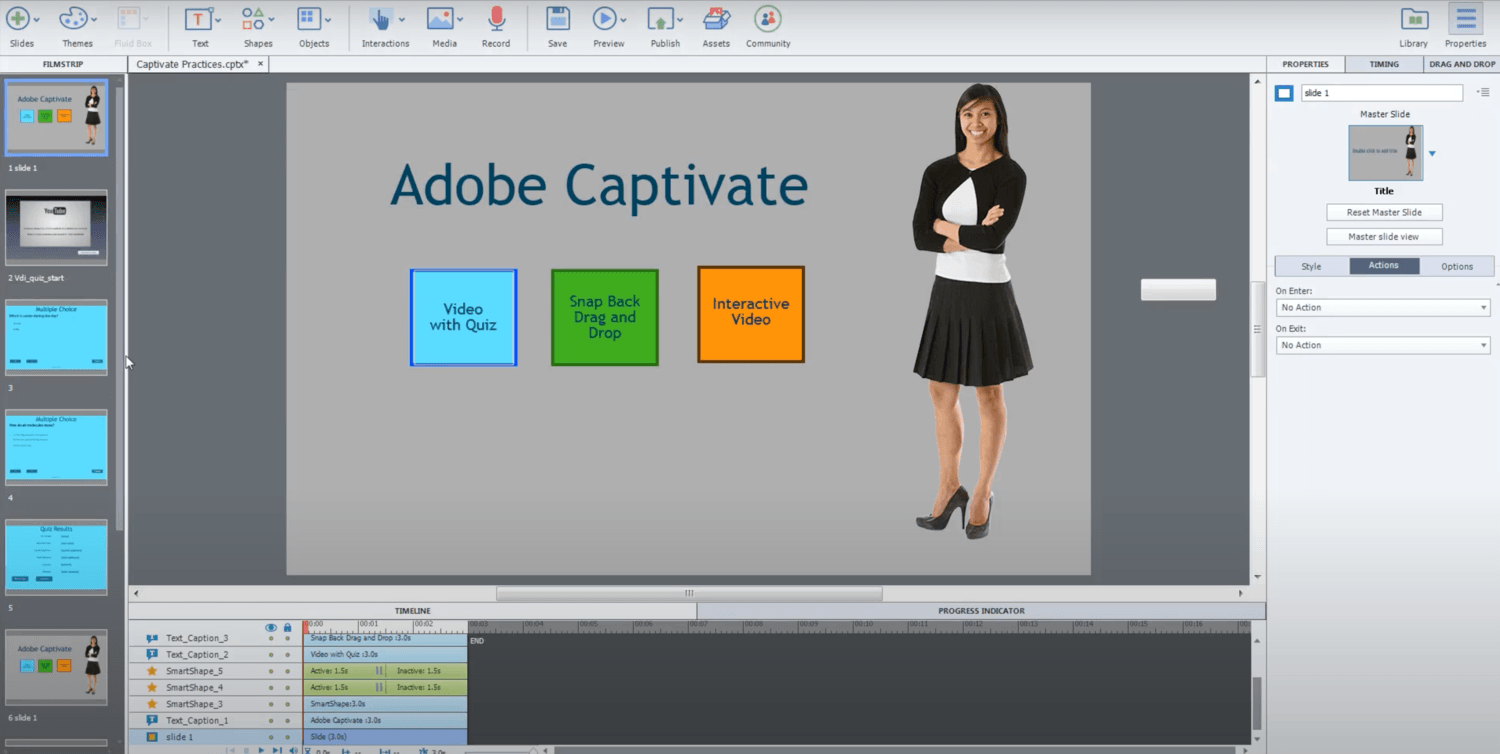This screenshot has width=1500, height=754.
Task: Select the Style tab in properties
Action: click(1311, 266)
